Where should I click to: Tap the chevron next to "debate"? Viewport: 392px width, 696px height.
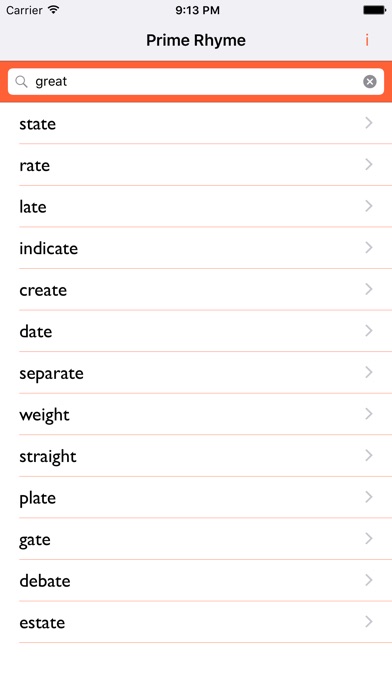(x=368, y=580)
